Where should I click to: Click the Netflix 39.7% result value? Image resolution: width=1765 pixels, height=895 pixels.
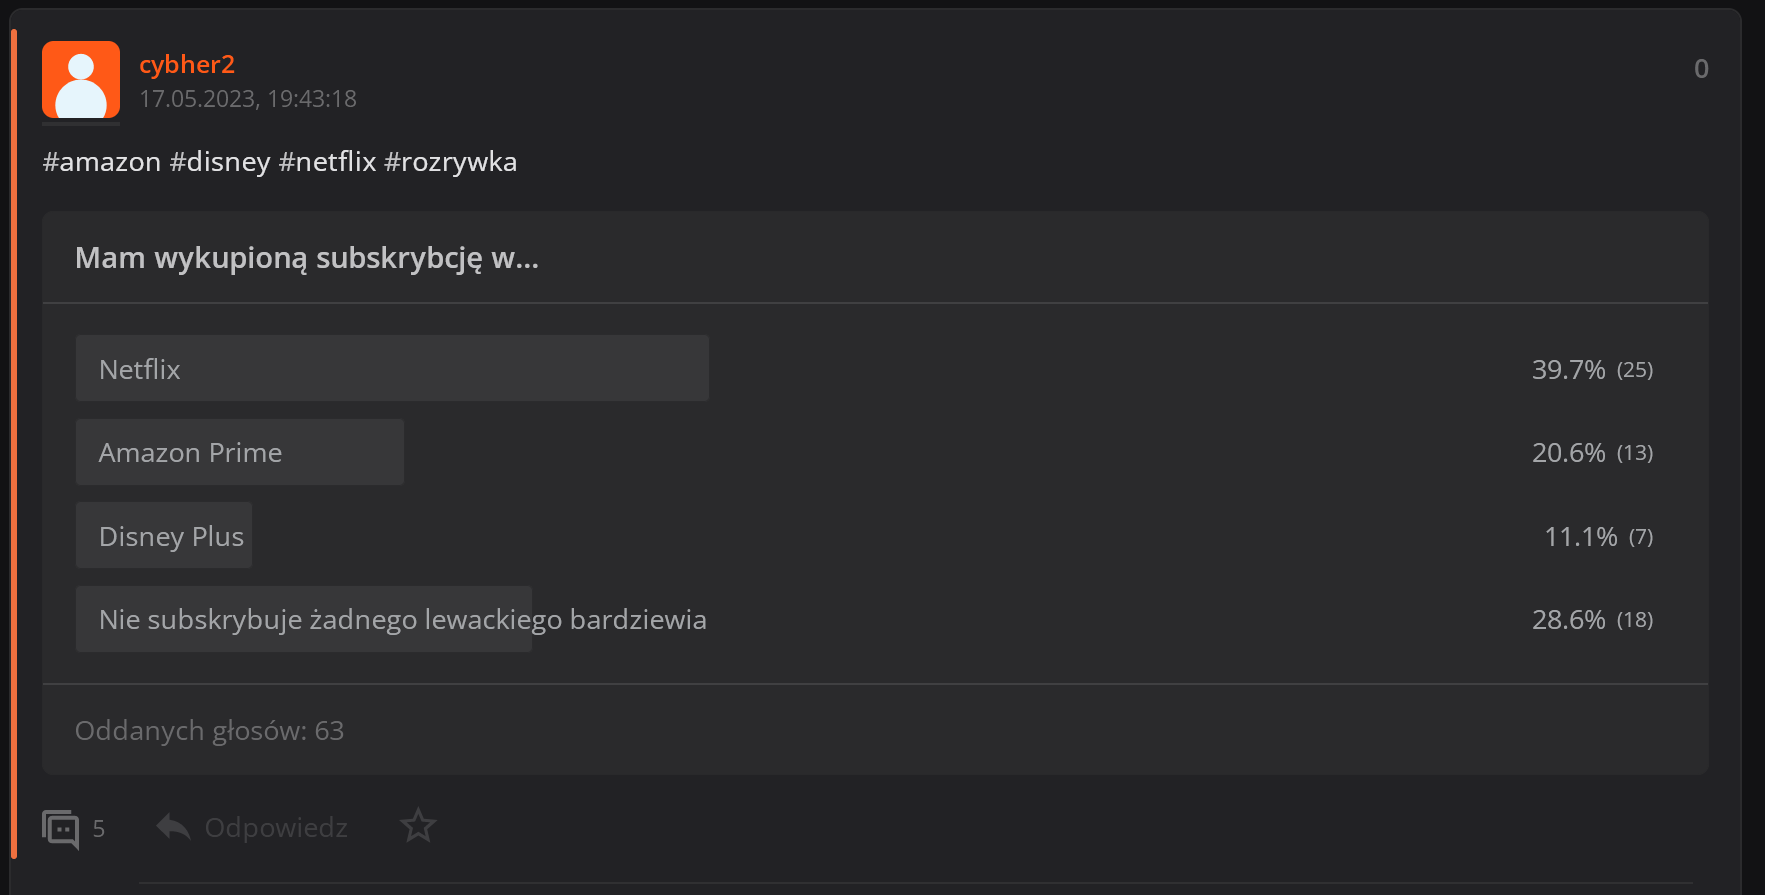[x=1568, y=370]
